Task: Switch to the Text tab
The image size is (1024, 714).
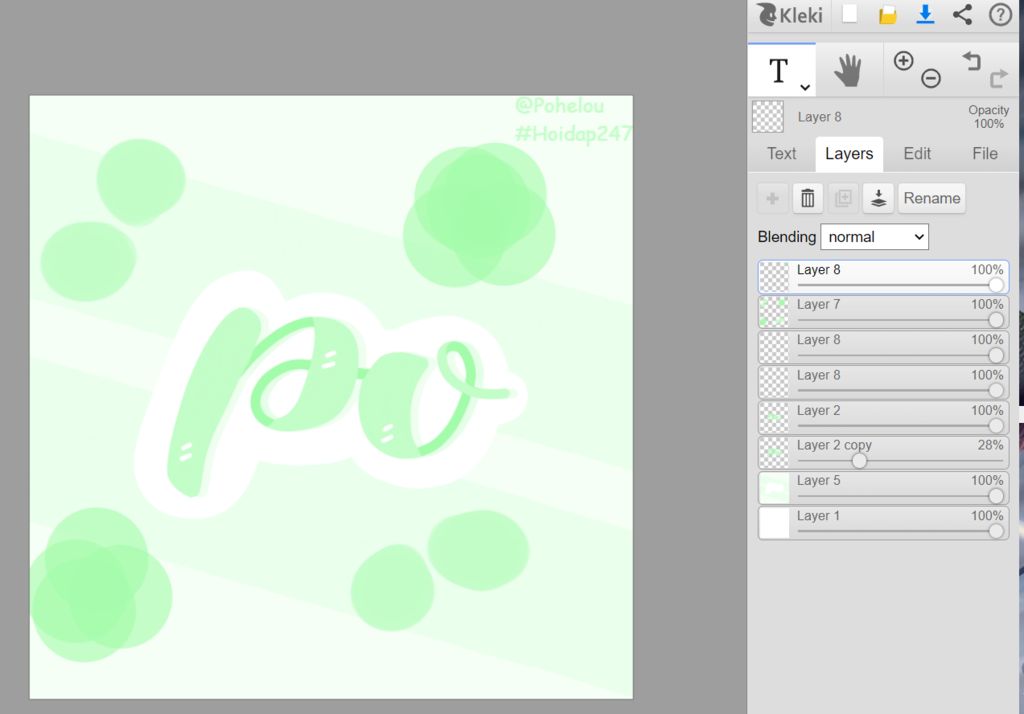Action: pyautogui.click(x=781, y=154)
